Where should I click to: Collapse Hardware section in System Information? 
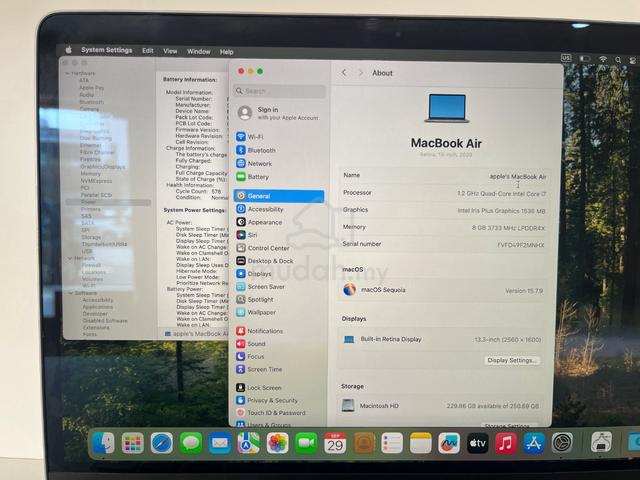click(68, 73)
